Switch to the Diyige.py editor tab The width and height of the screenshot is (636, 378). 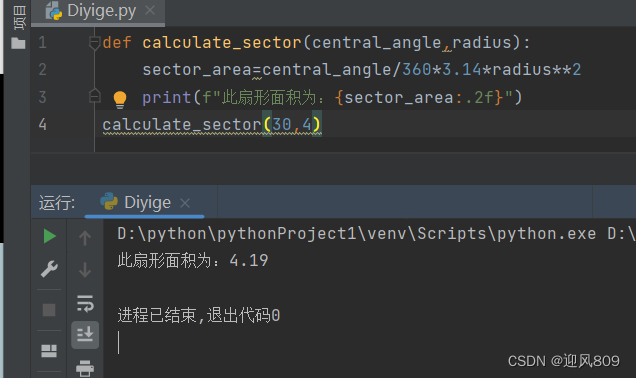pyautogui.click(x=98, y=11)
